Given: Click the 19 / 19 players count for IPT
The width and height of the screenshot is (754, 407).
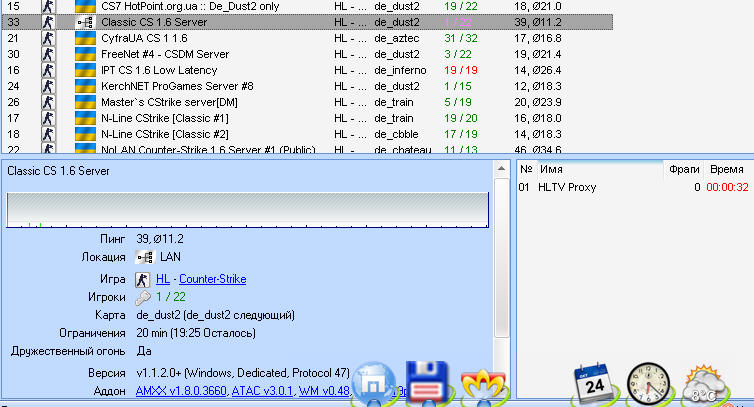Looking at the screenshot, I should click(x=461, y=70).
